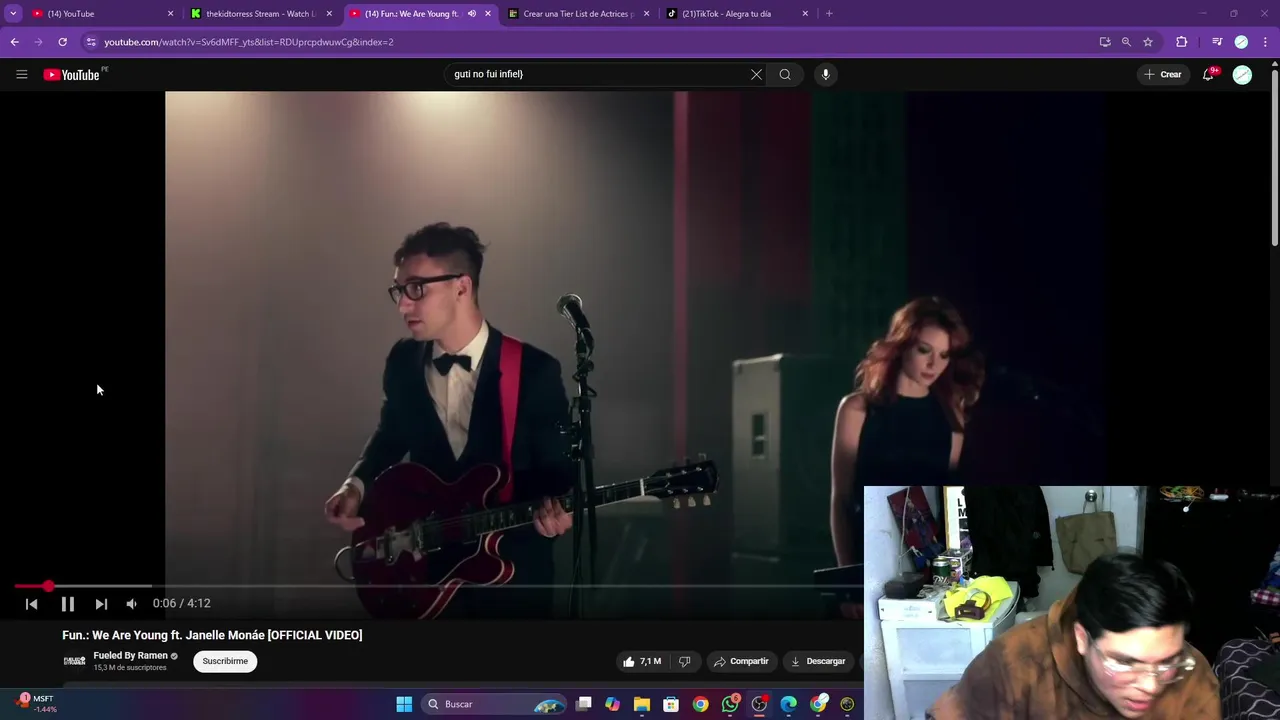Open OBS Studio from the taskbar

point(759,704)
